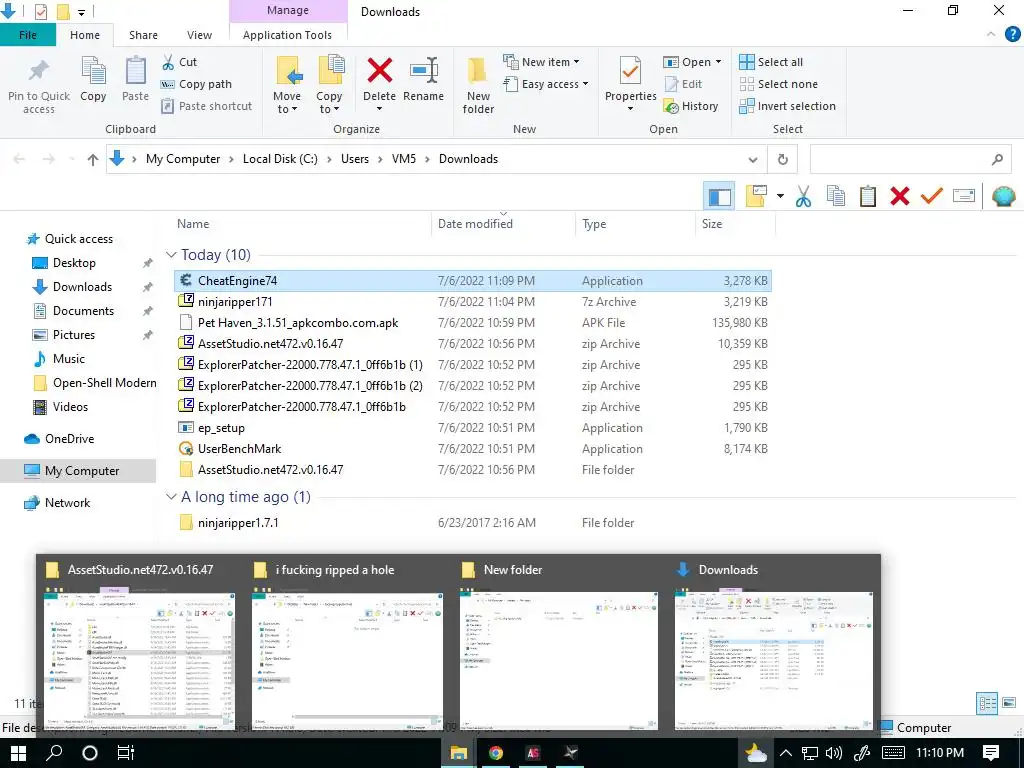Create a New folder from ribbon
The image size is (1024, 768).
tap(478, 86)
